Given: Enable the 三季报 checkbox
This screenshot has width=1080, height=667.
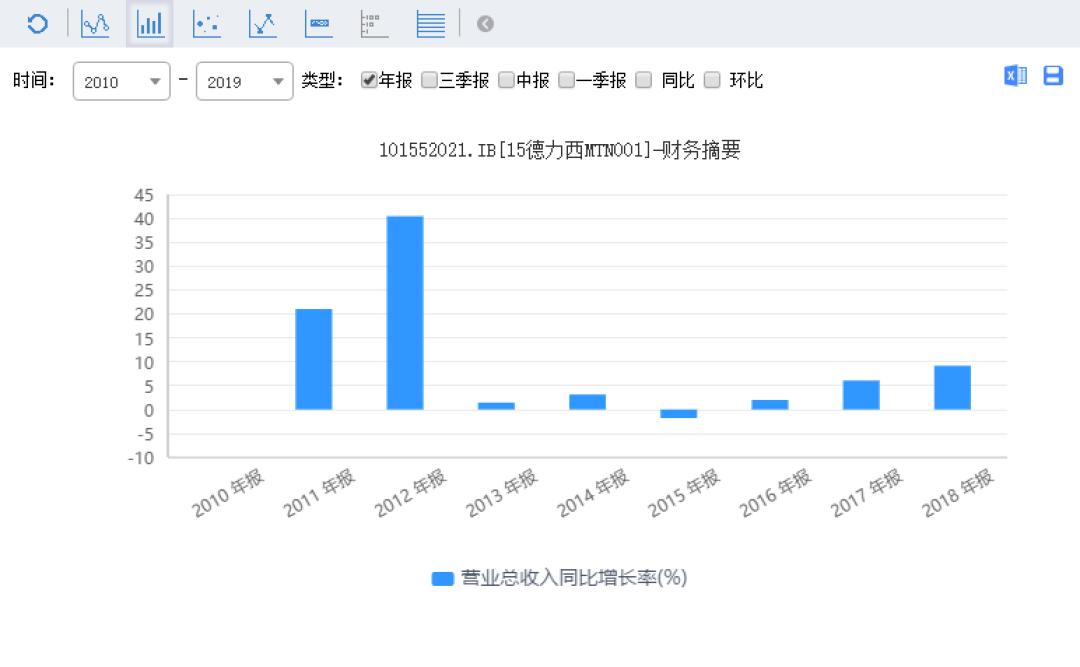Looking at the screenshot, I should (428, 80).
